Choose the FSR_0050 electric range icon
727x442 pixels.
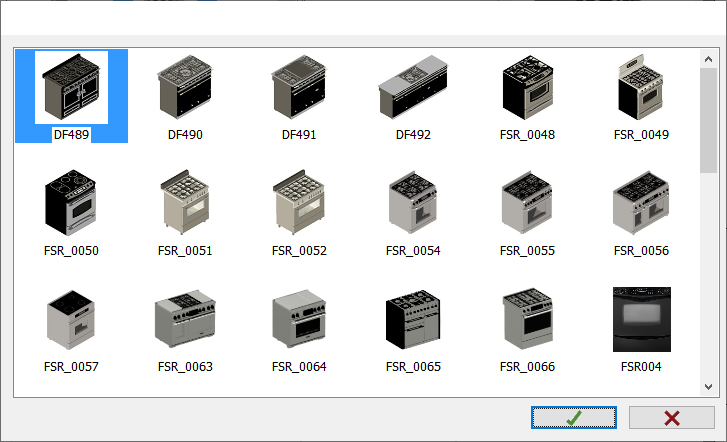pos(71,204)
